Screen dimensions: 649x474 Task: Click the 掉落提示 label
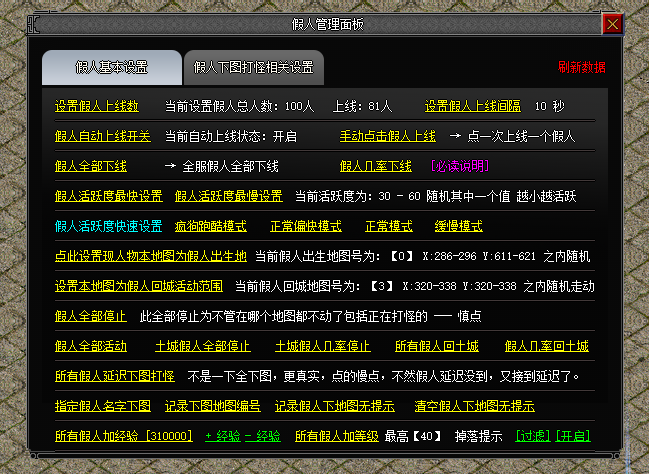(x=478, y=436)
